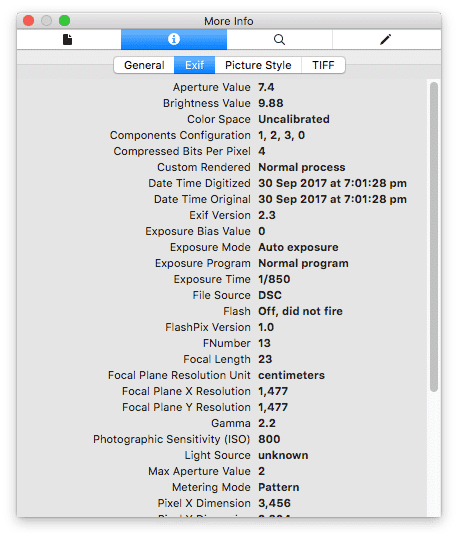
Task: Click the Date Time Original value
Action: click(332, 199)
